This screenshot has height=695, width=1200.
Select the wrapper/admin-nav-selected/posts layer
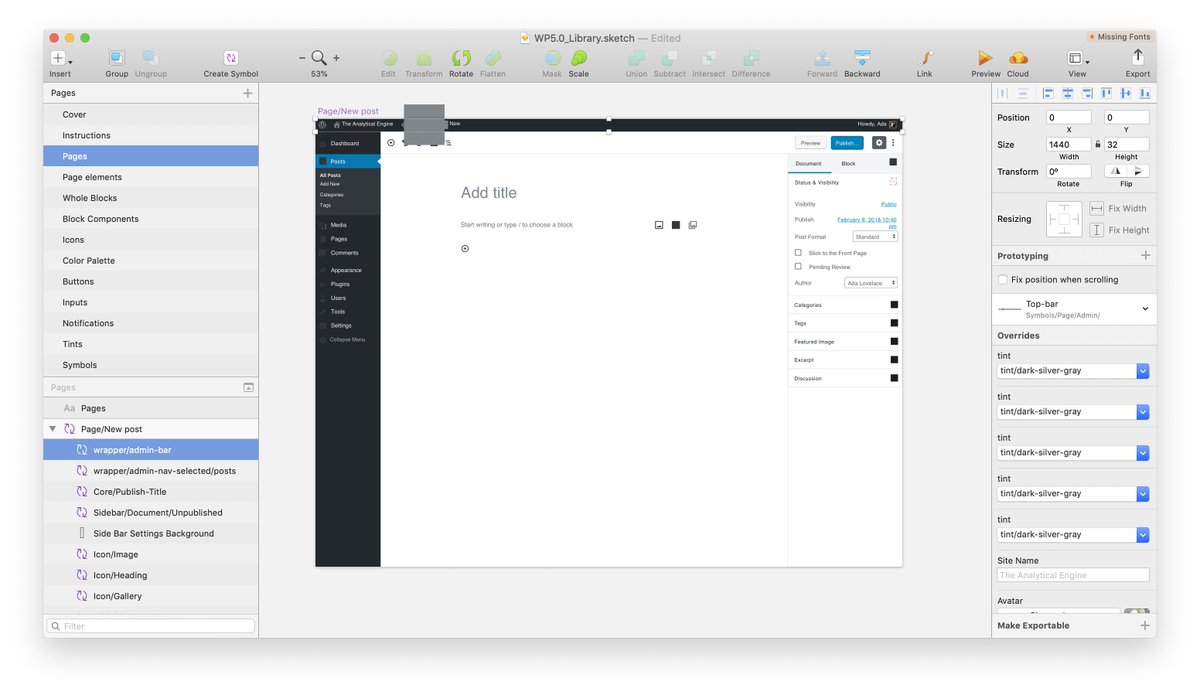(166, 470)
